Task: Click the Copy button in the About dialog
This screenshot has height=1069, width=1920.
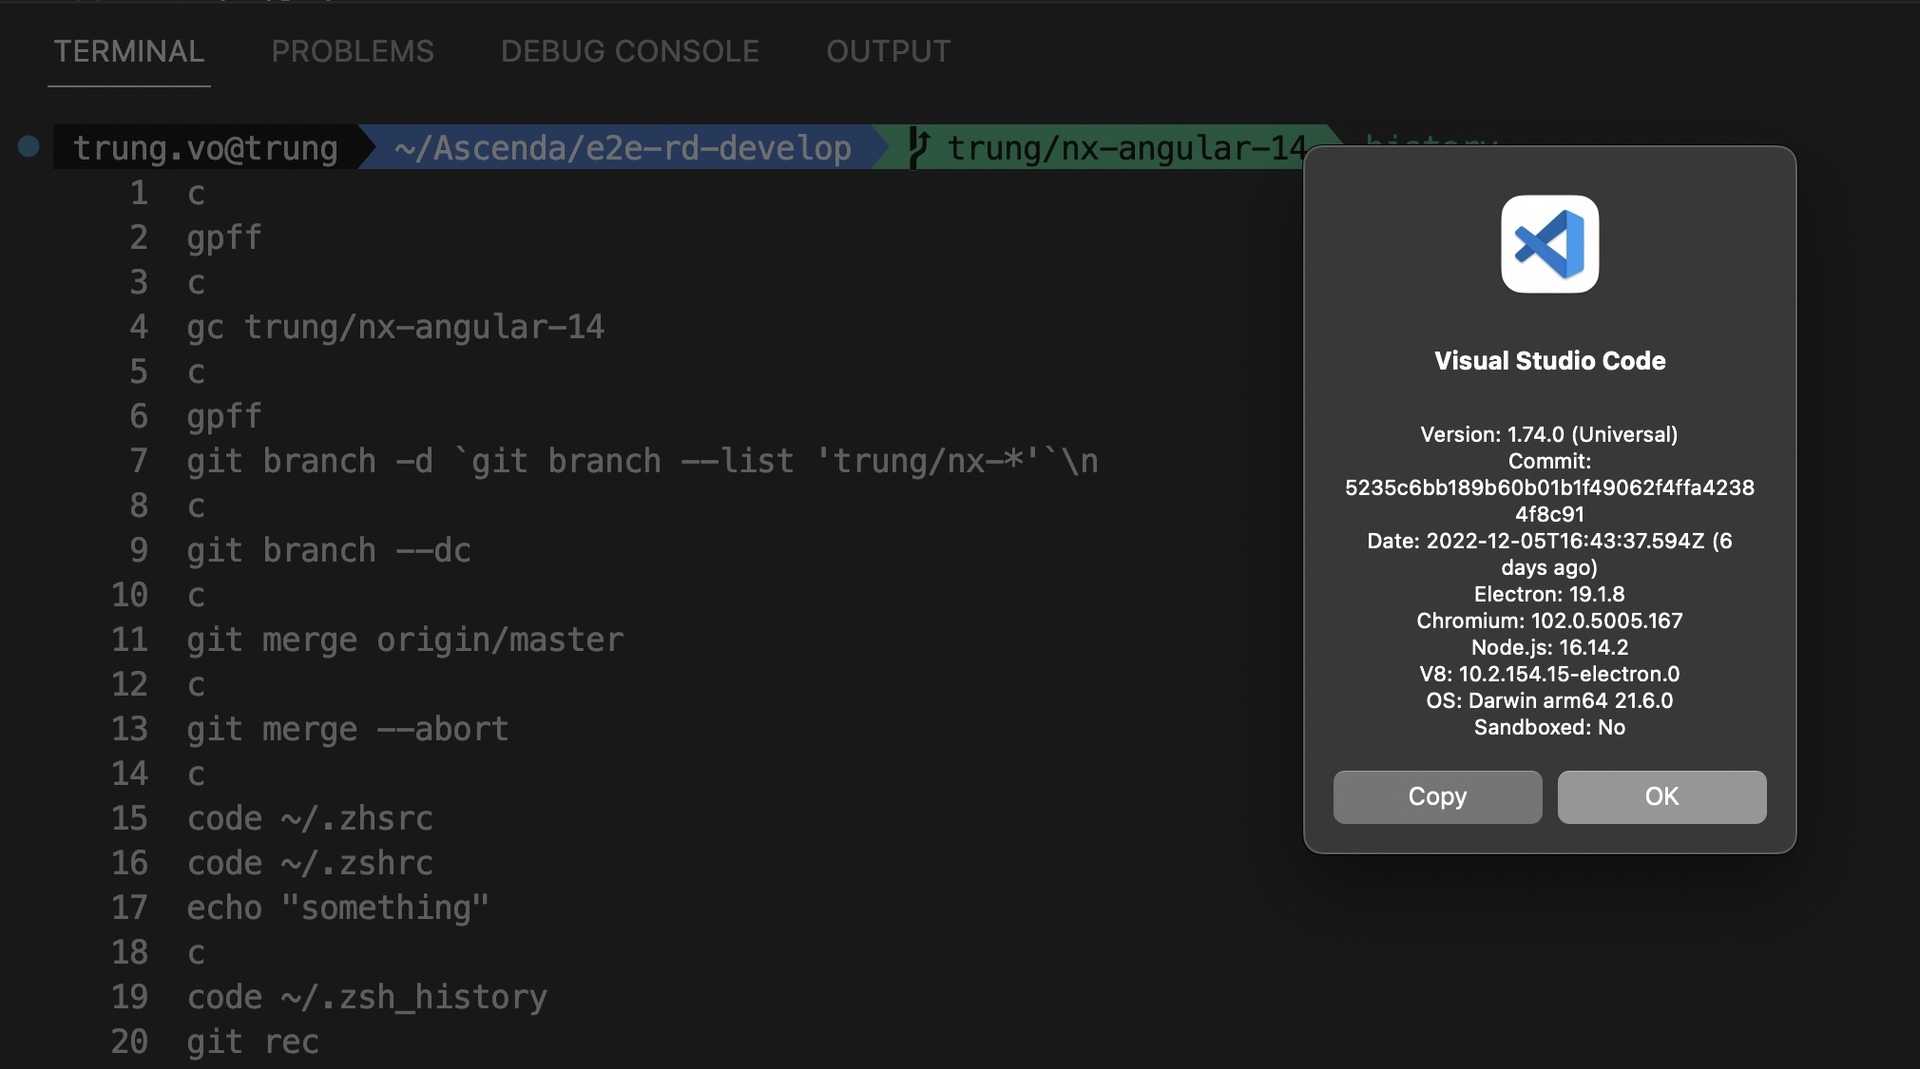Action: (1437, 797)
